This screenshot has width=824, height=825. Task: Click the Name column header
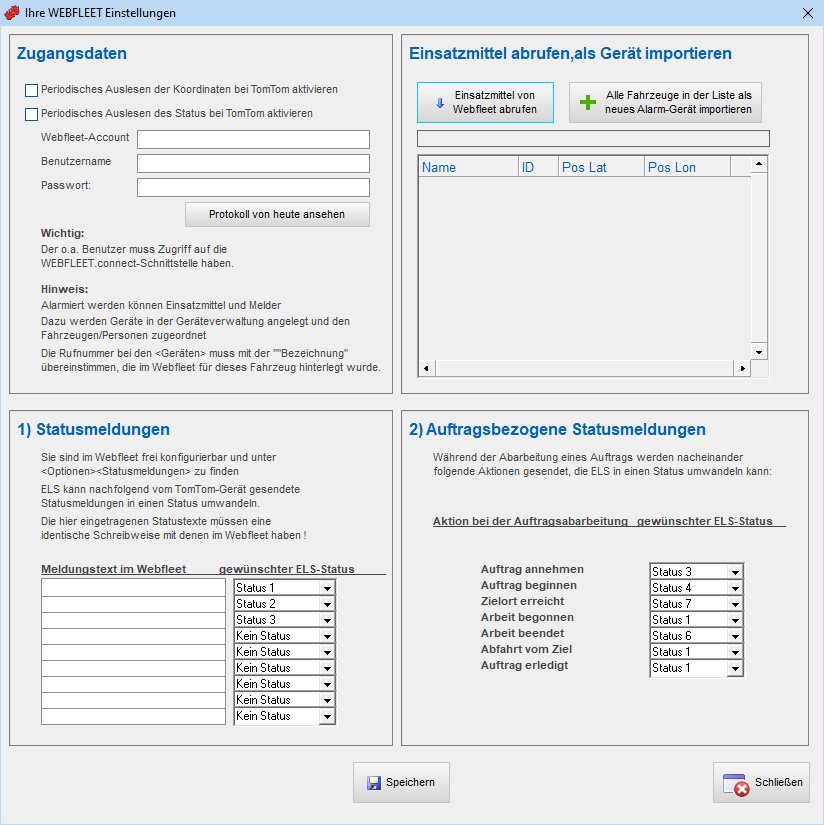coord(466,167)
